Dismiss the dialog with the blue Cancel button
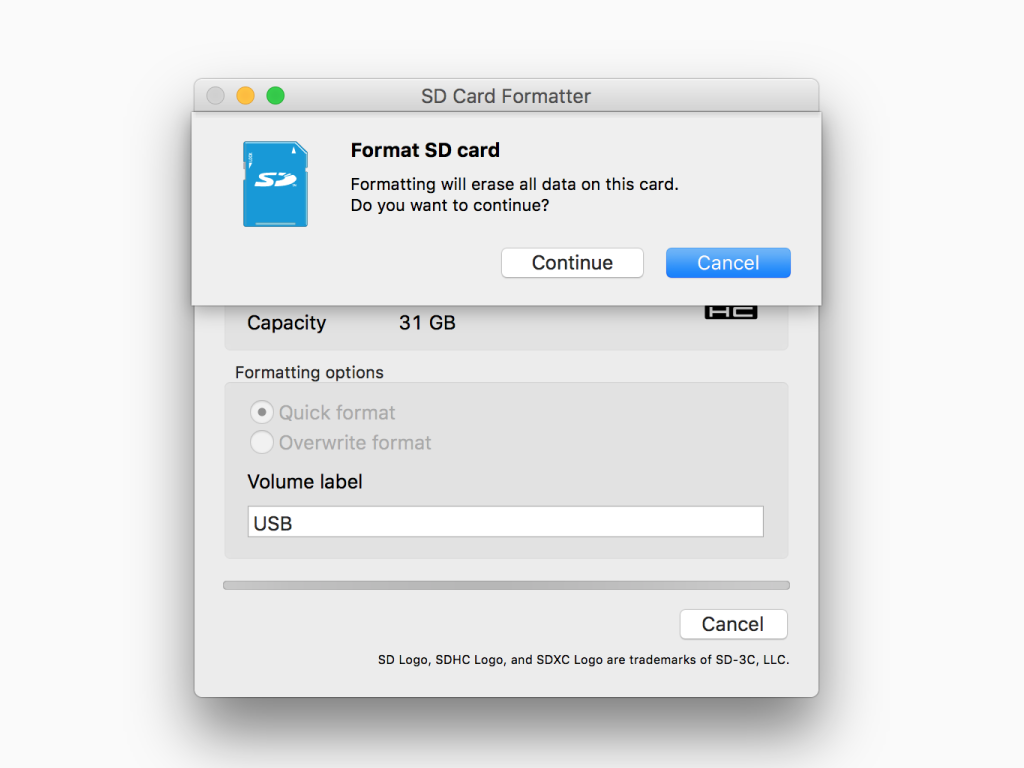1024x768 pixels. coord(728,263)
